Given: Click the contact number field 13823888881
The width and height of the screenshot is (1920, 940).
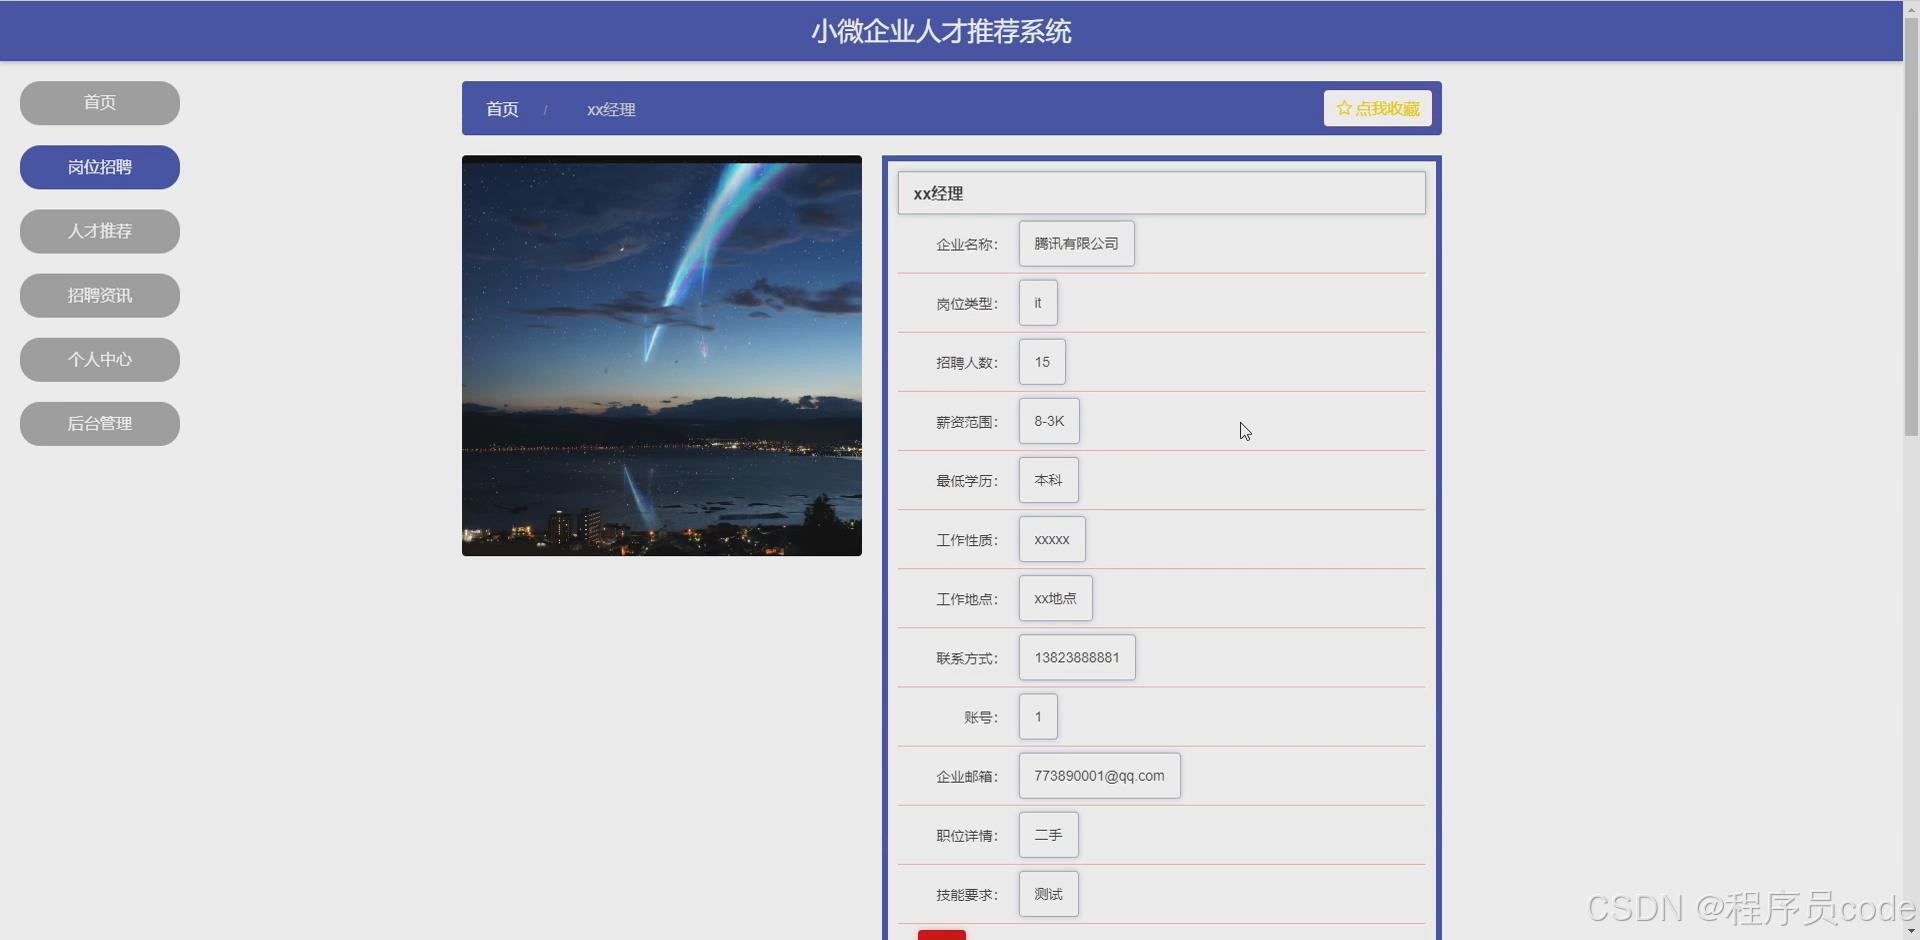Looking at the screenshot, I should coord(1077,657).
